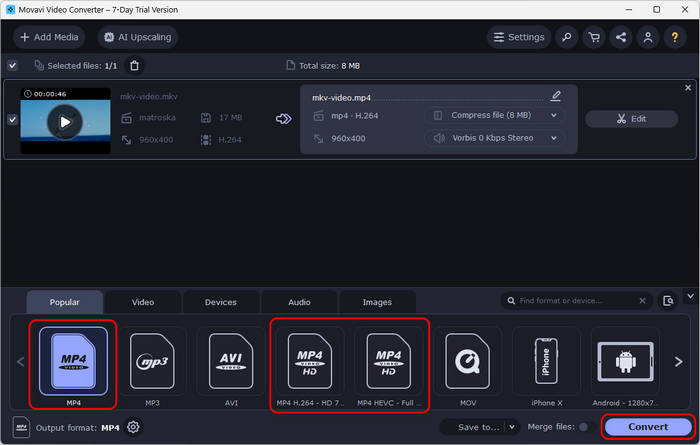Click the Total size: 8 MB label
Image resolution: width=700 pixels, height=445 pixels.
(329, 66)
